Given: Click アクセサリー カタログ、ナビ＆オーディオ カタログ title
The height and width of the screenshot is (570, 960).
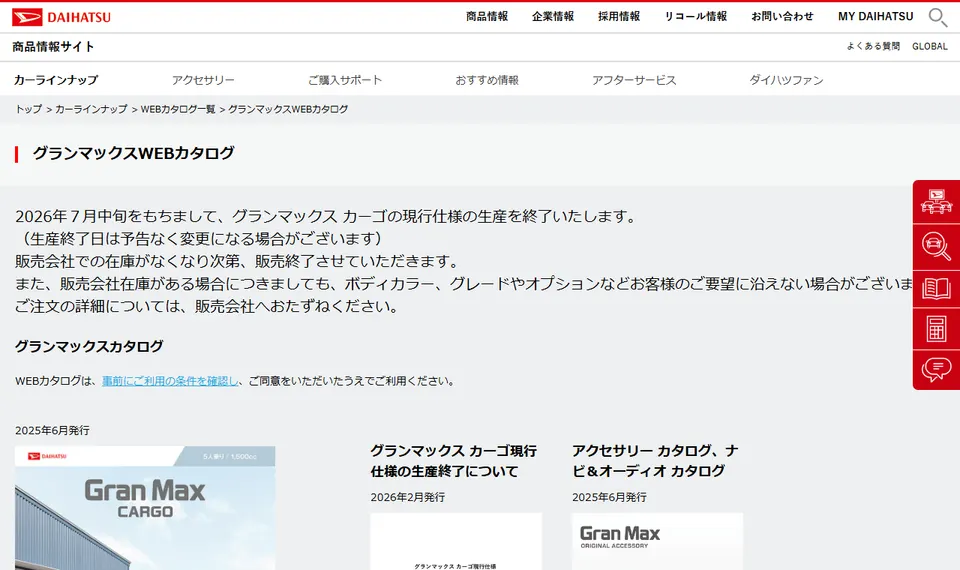Looking at the screenshot, I should coord(655,461).
